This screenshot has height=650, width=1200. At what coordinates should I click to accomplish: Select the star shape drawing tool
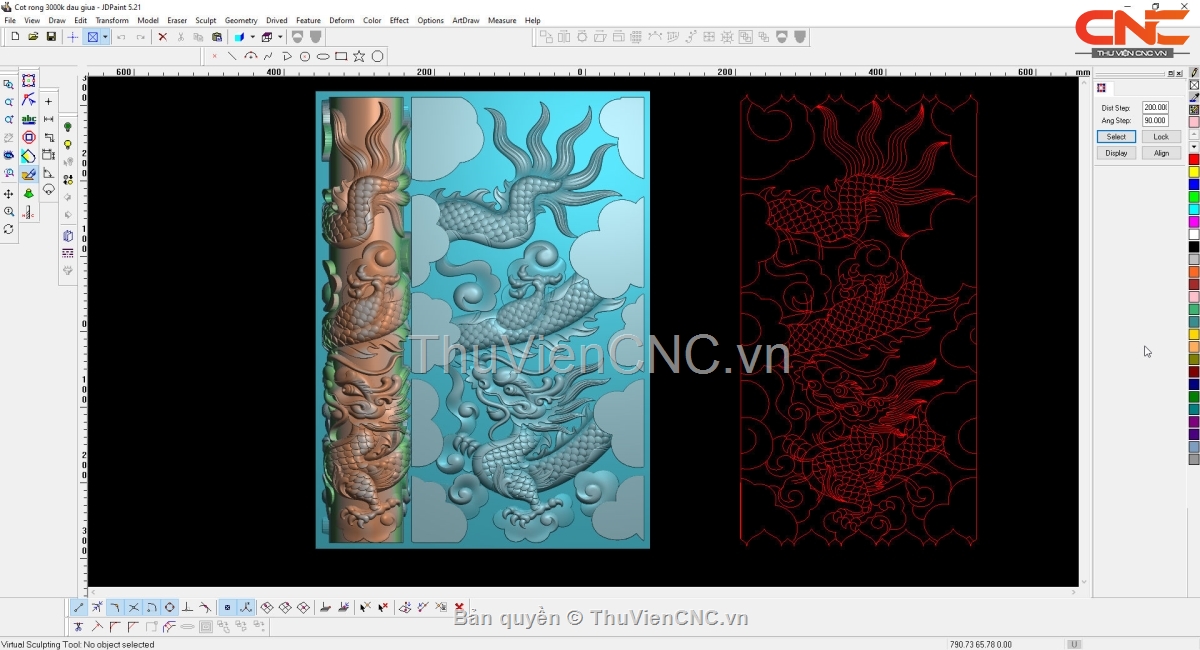[359, 56]
